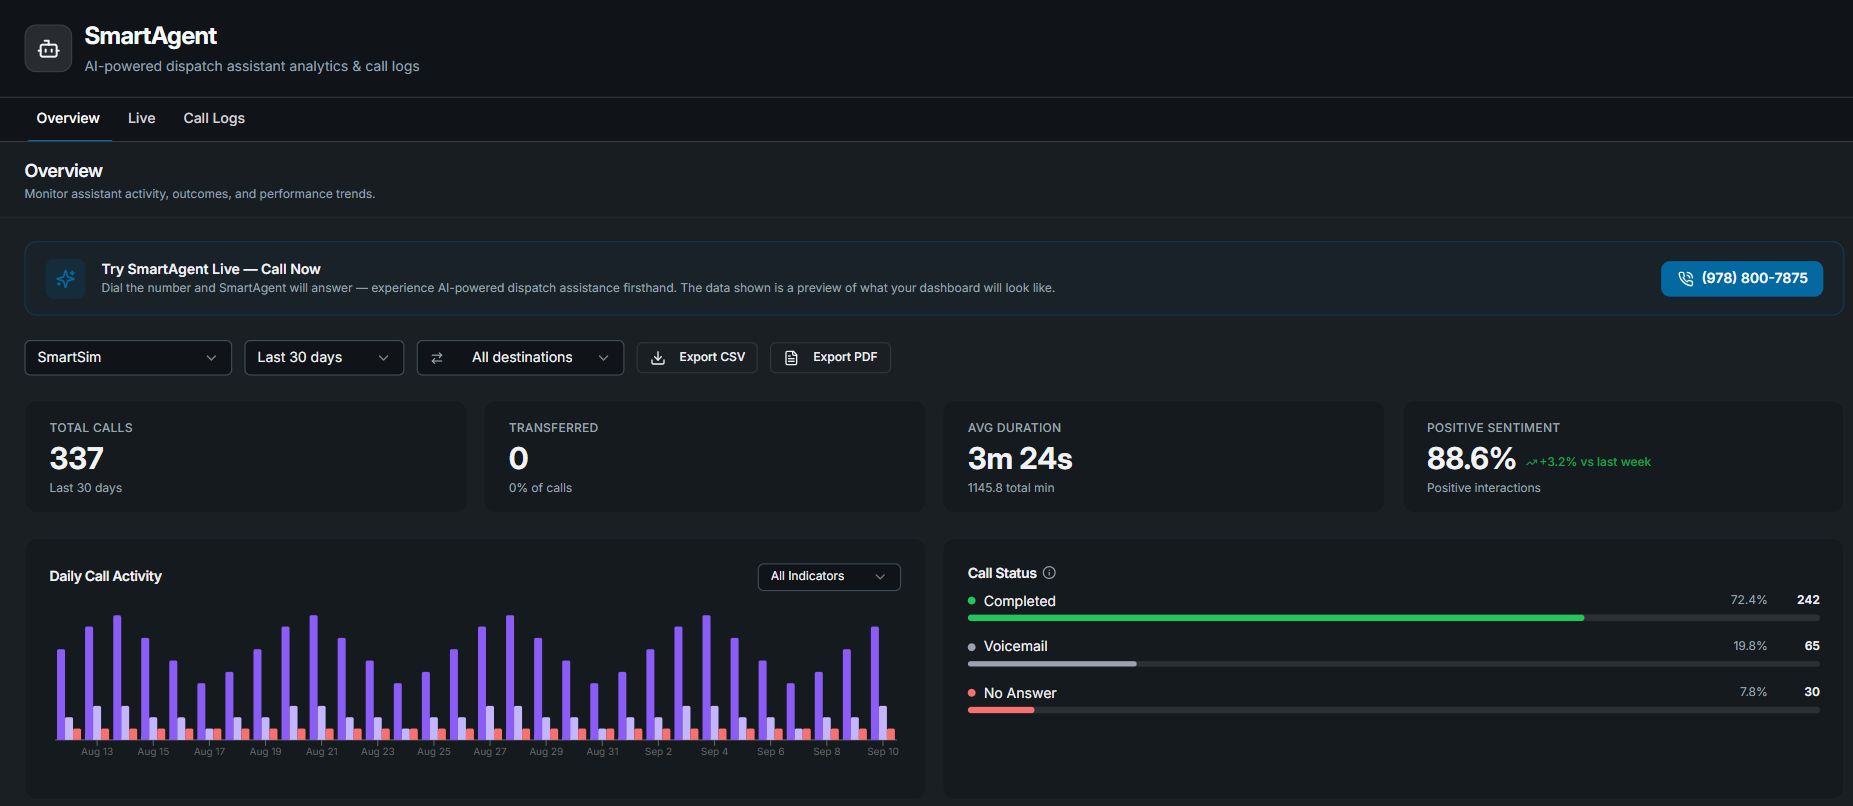Click the Positive Sentiment 88.6% value
This screenshot has height=806, width=1853.
point(1471,459)
